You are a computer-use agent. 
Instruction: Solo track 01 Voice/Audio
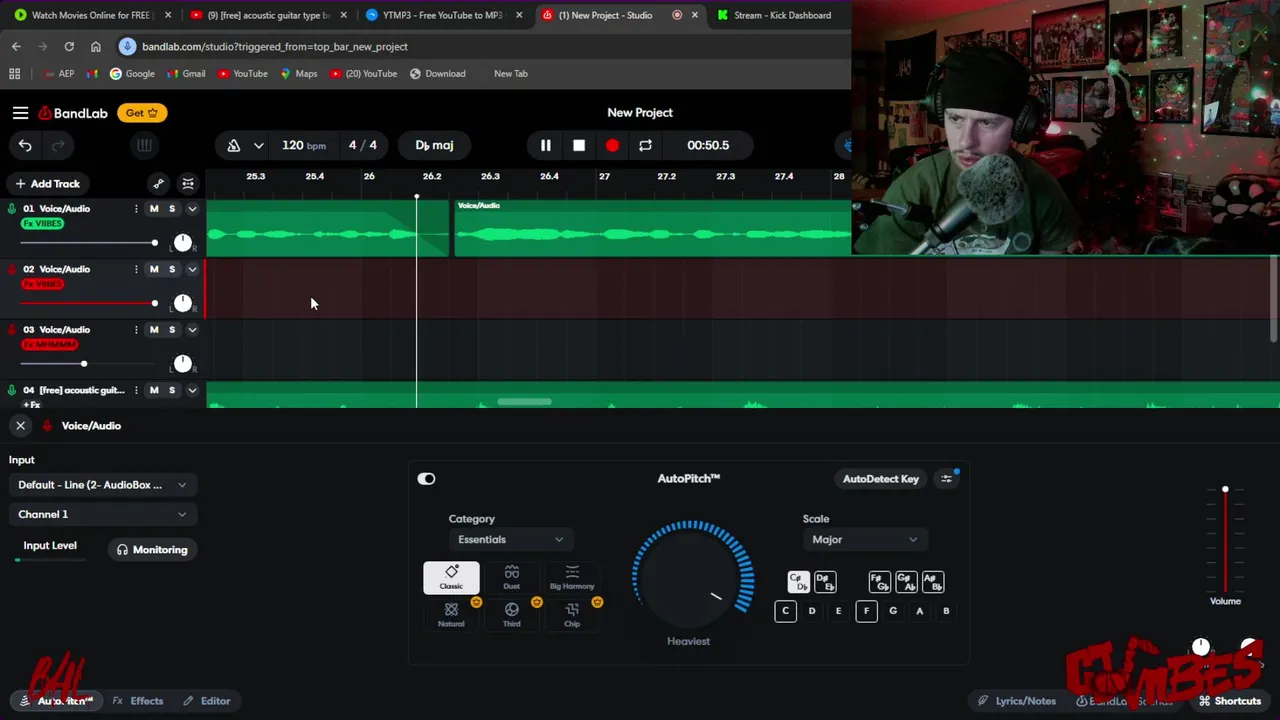(x=172, y=209)
